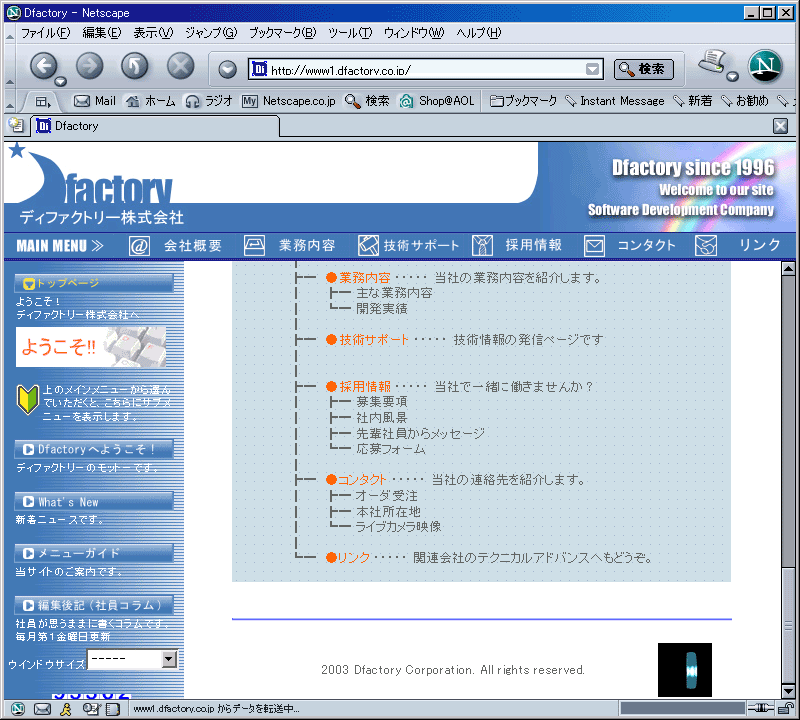
Task: Click the トップページ sidebar button
Action: [94, 283]
